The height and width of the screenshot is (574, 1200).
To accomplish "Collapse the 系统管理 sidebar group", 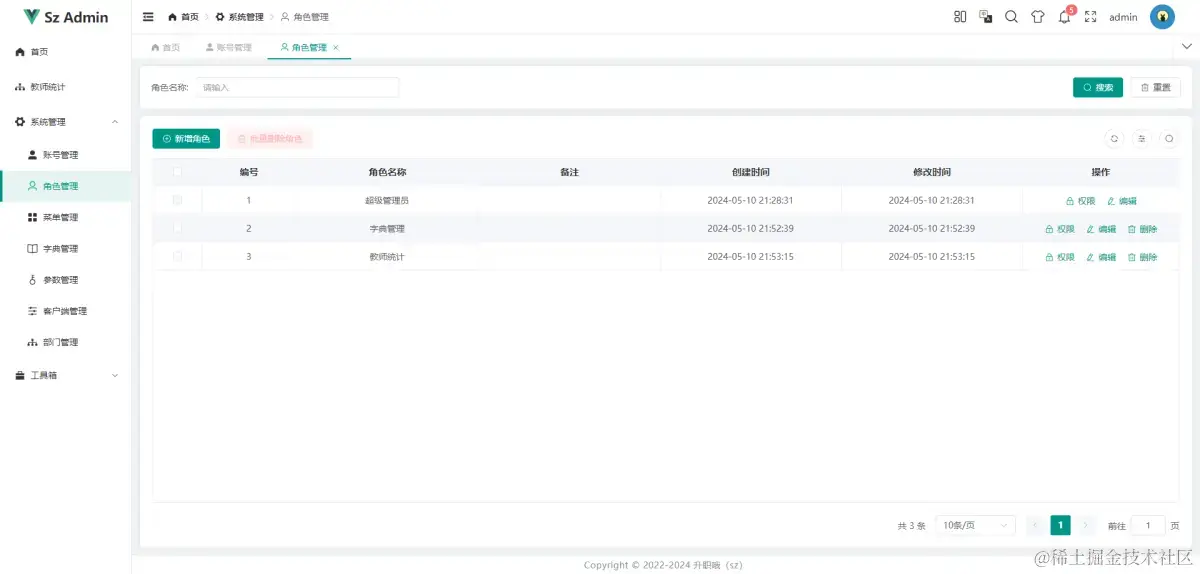I will pos(65,122).
